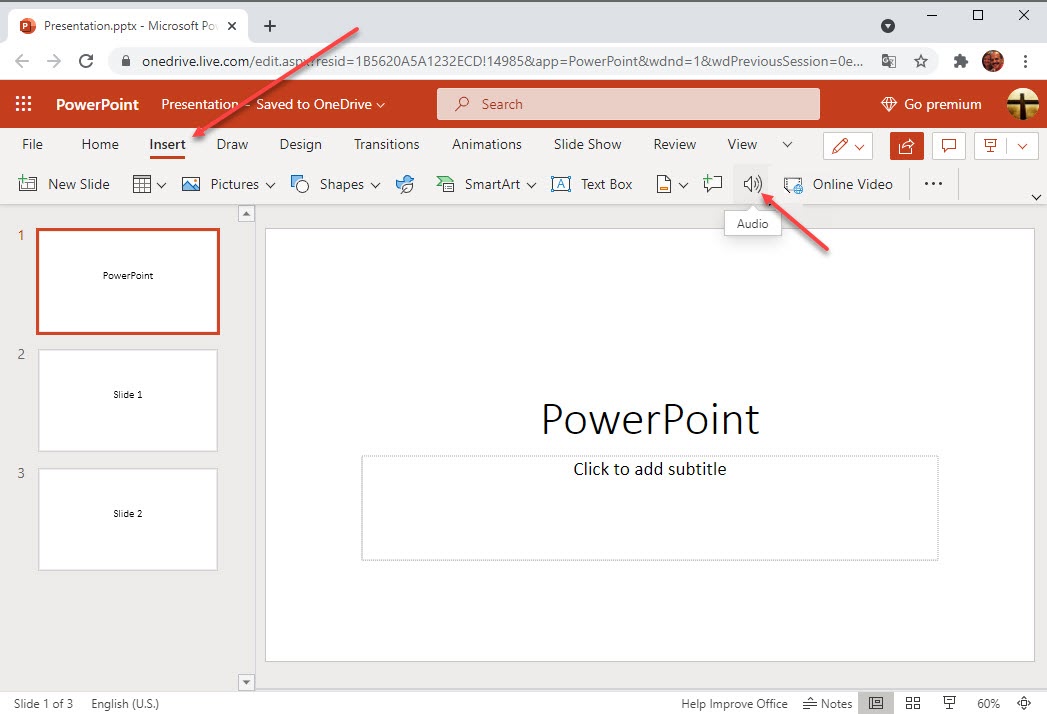Click the 60% zoom level

point(988,703)
